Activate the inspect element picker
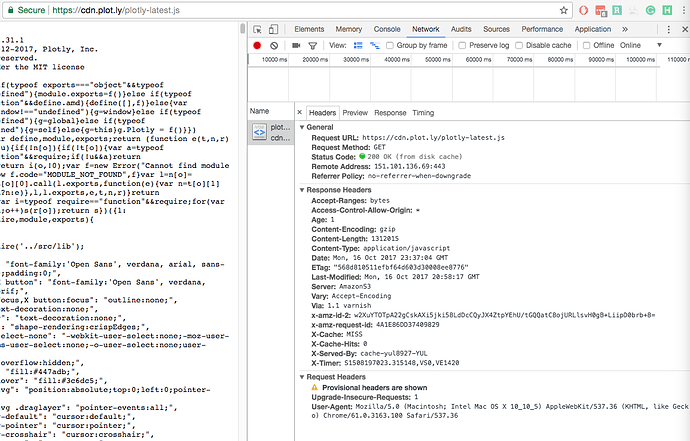The height and width of the screenshot is (441, 690). coord(257,29)
